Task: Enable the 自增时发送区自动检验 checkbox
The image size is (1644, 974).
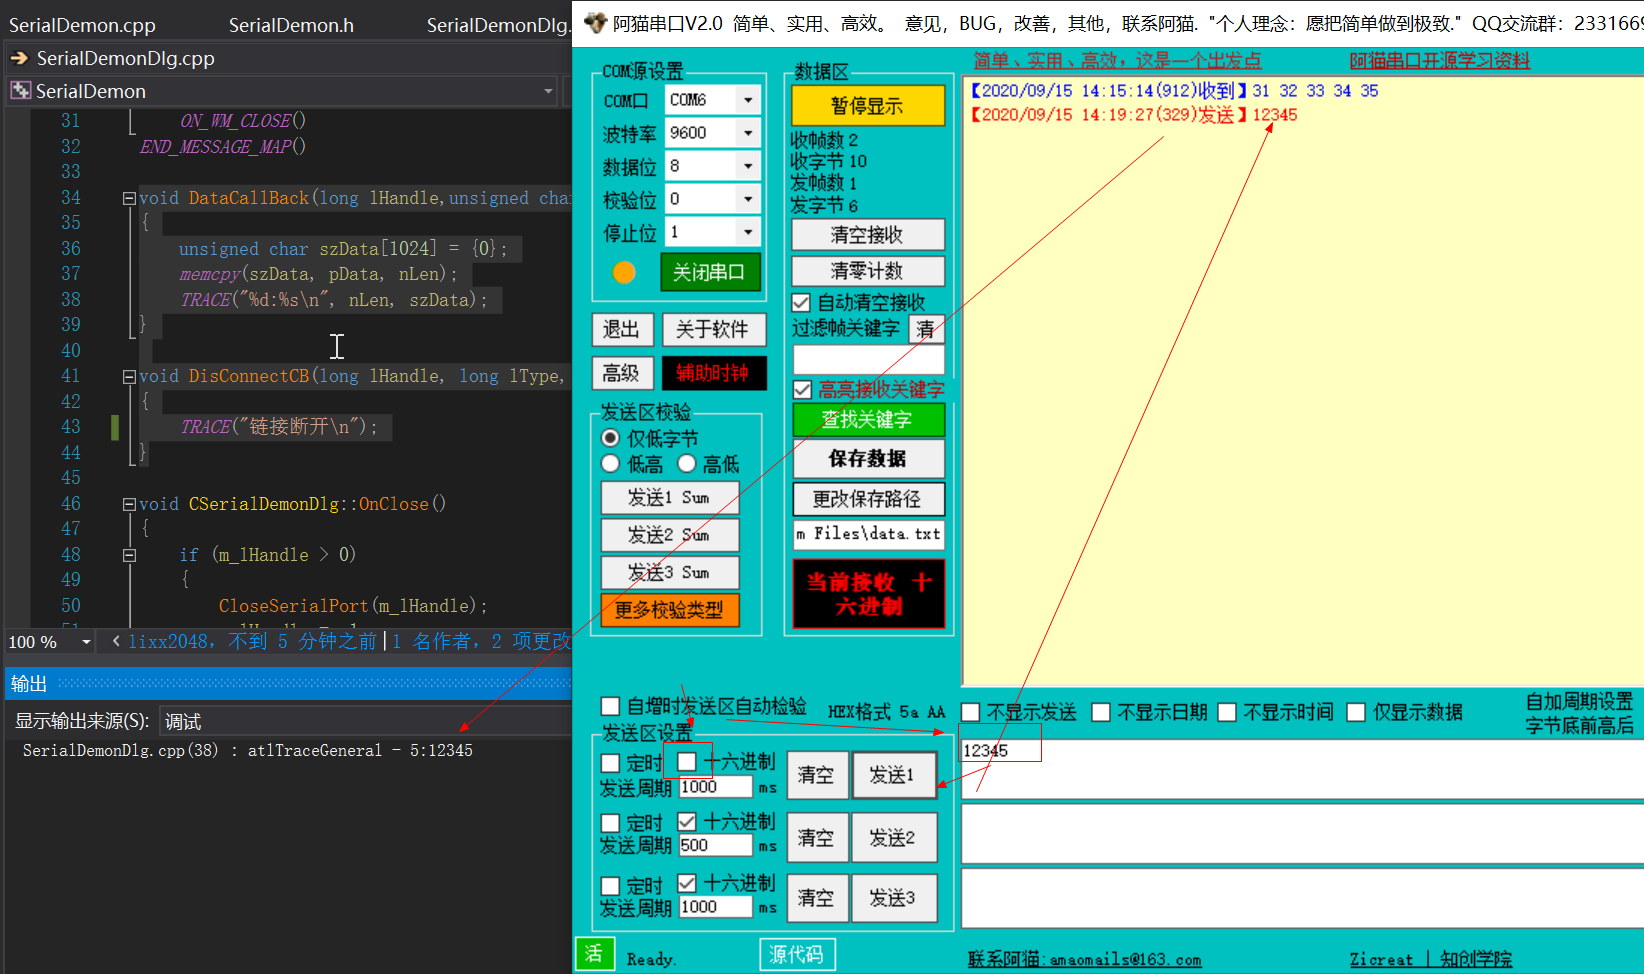Action: pos(610,706)
